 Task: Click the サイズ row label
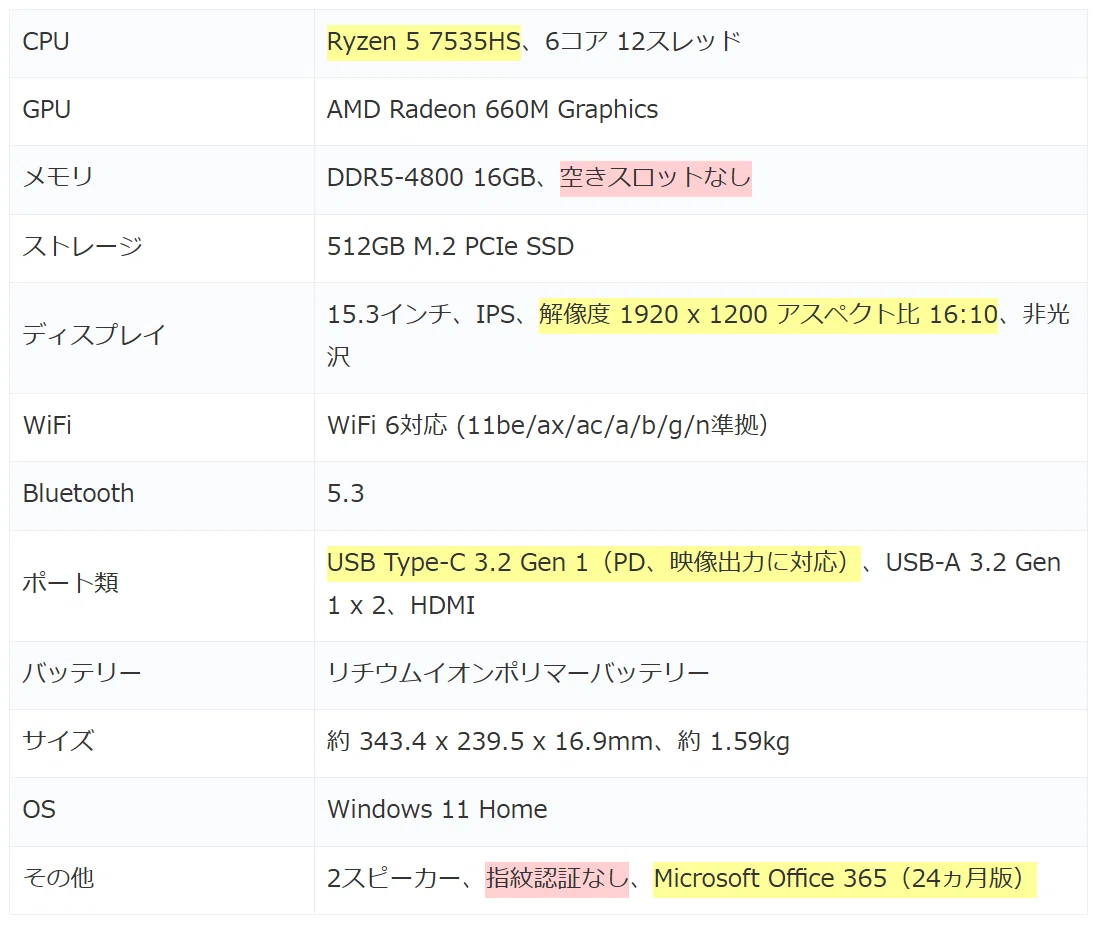(58, 741)
